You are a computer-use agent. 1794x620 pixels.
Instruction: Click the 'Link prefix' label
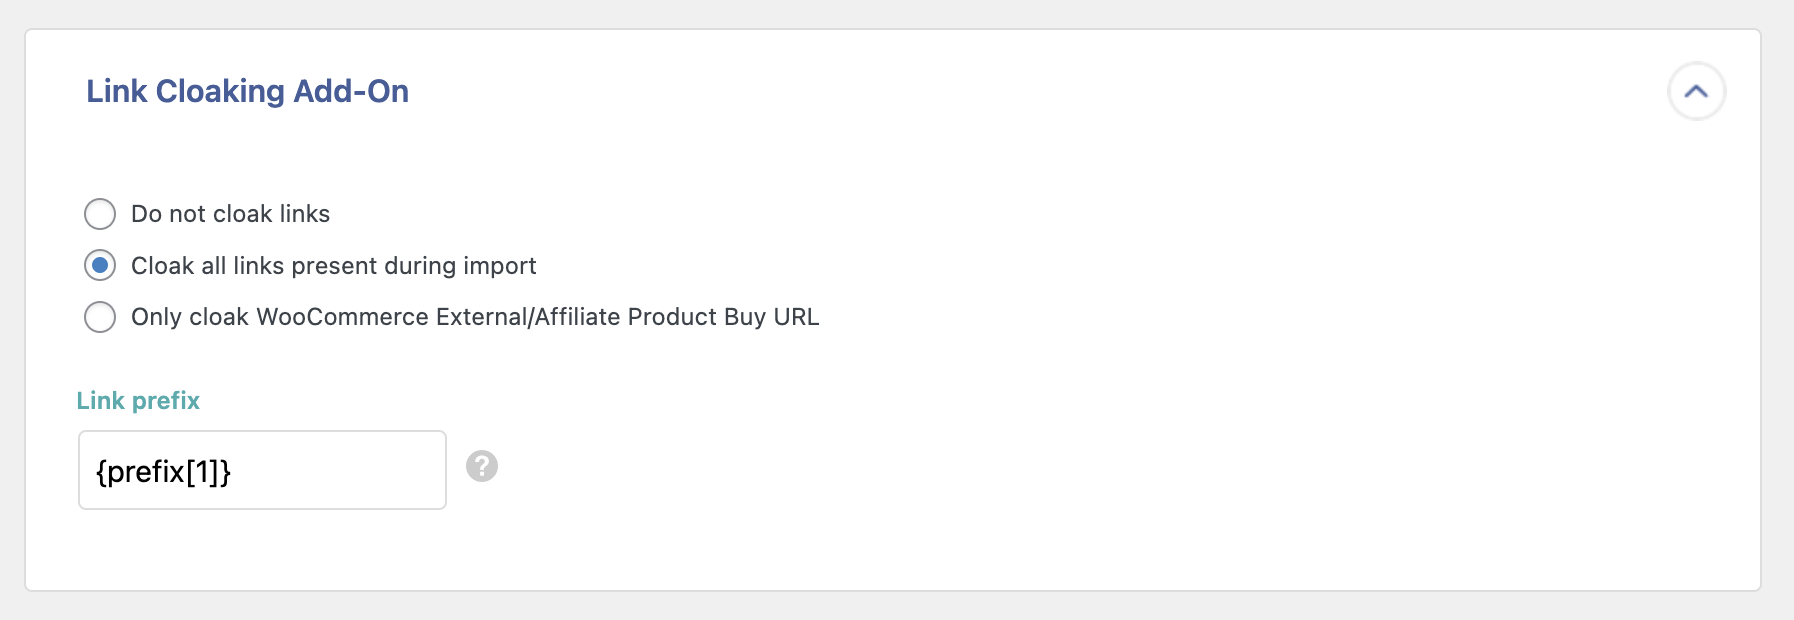[x=138, y=400]
